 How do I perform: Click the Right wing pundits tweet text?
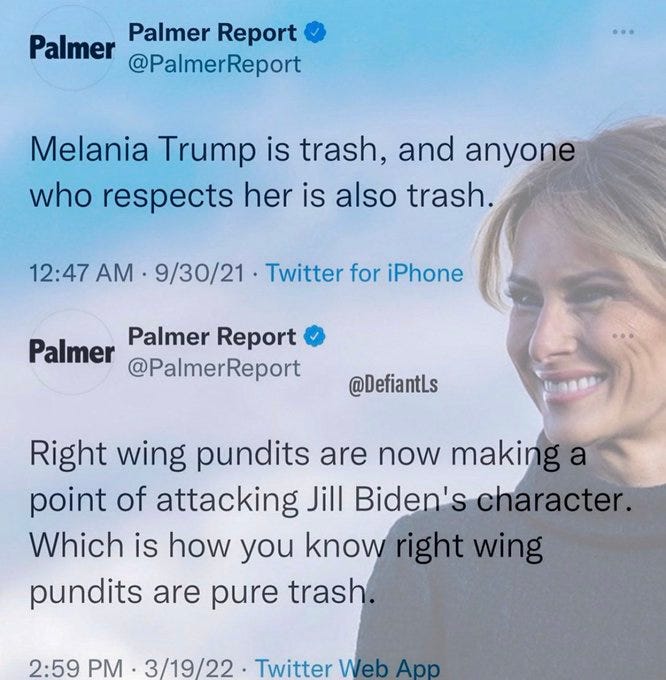pos(330,523)
